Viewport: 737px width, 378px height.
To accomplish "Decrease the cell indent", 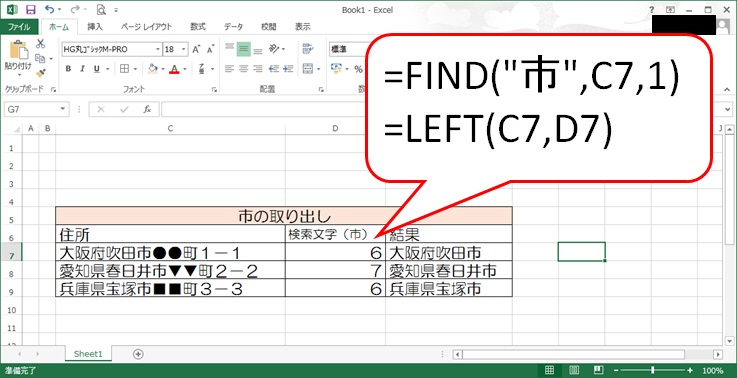I will (274, 69).
